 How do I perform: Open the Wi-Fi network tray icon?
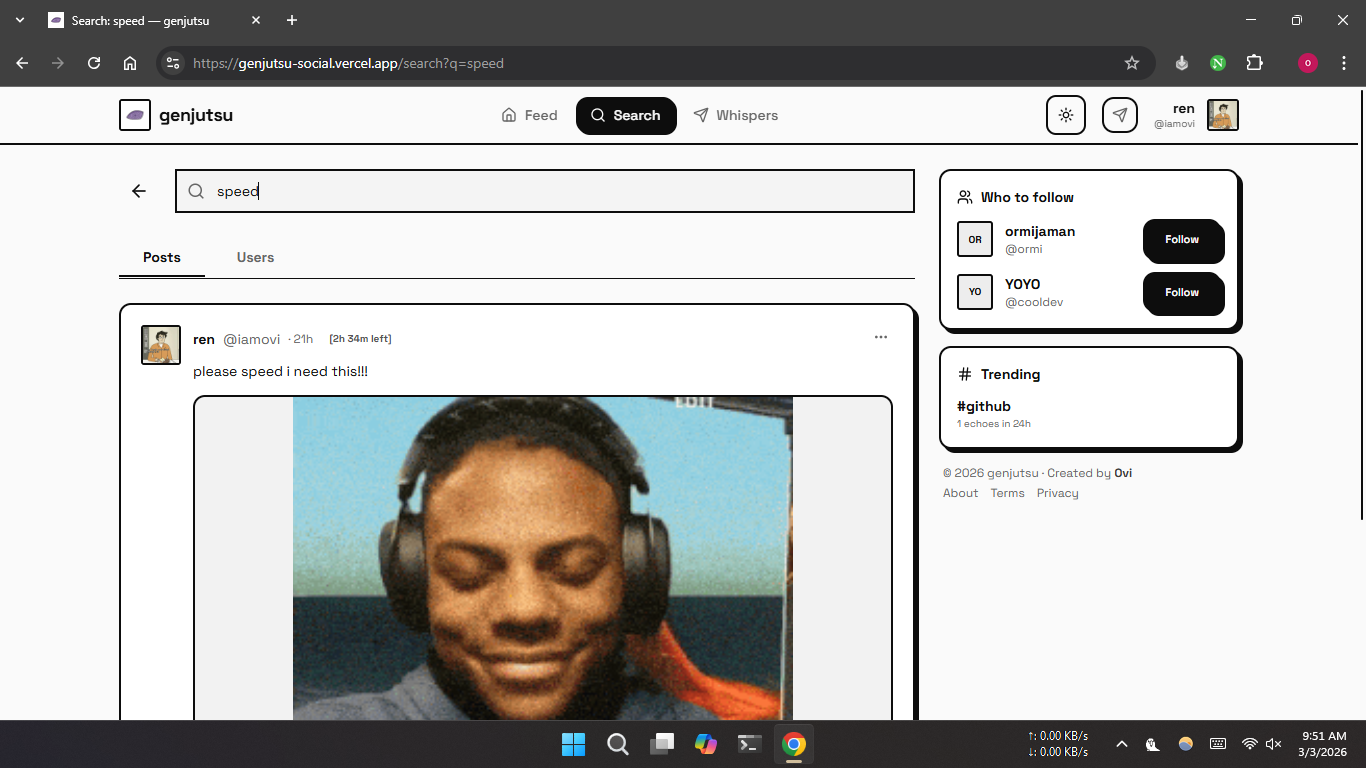[1249, 744]
